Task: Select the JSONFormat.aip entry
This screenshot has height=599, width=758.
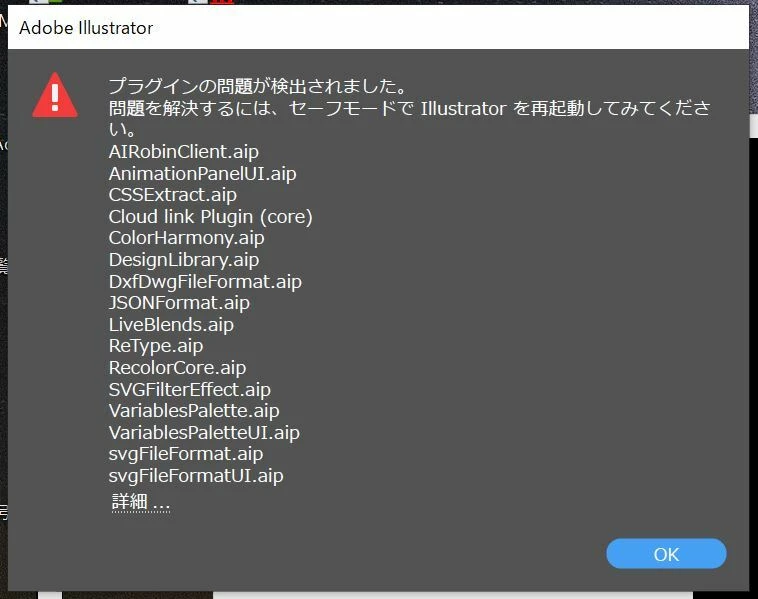Action: 179,303
